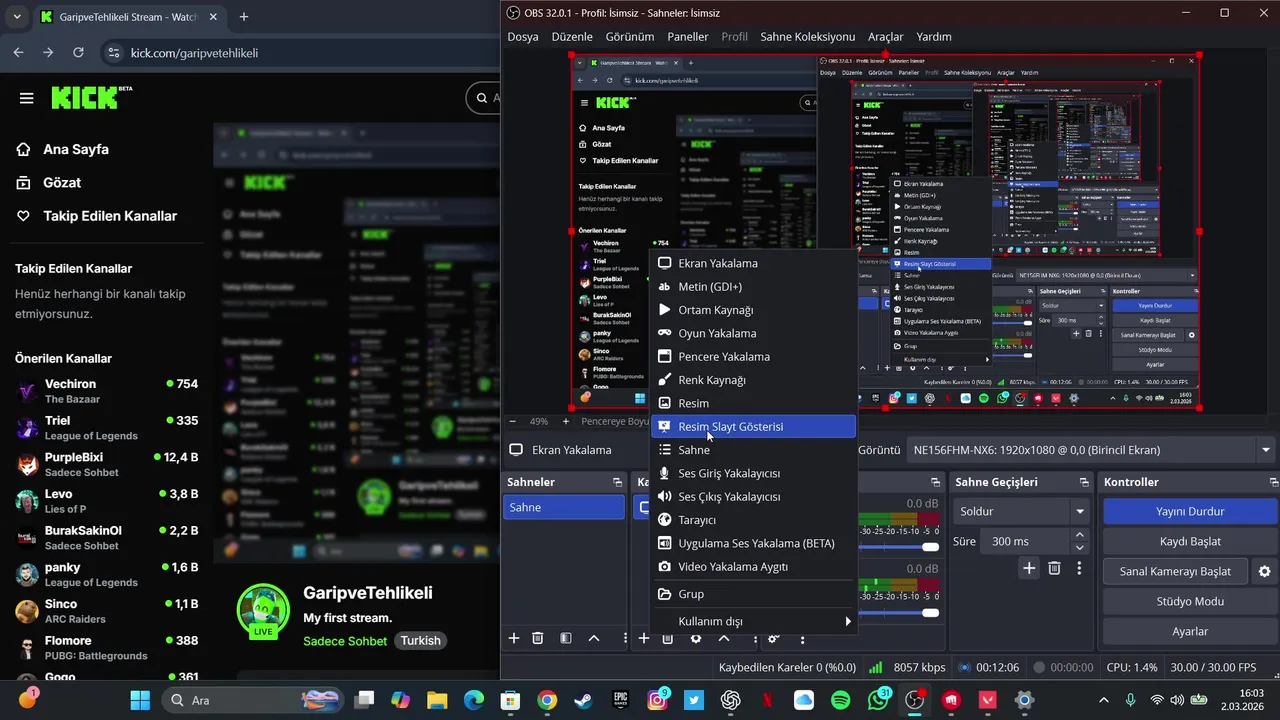Click the Sadece Sohbet category link
The height and width of the screenshot is (720, 1280).
[x=345, y=641]
